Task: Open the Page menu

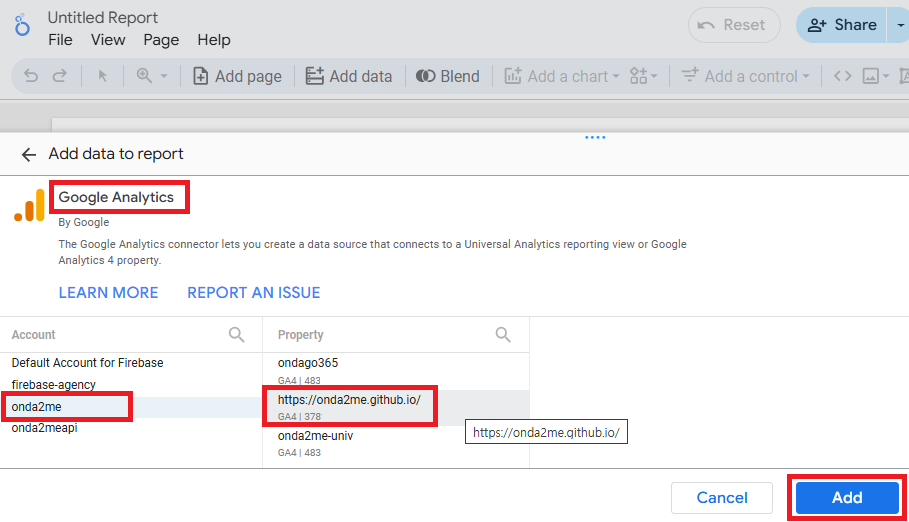Action: tap(161, 40)
